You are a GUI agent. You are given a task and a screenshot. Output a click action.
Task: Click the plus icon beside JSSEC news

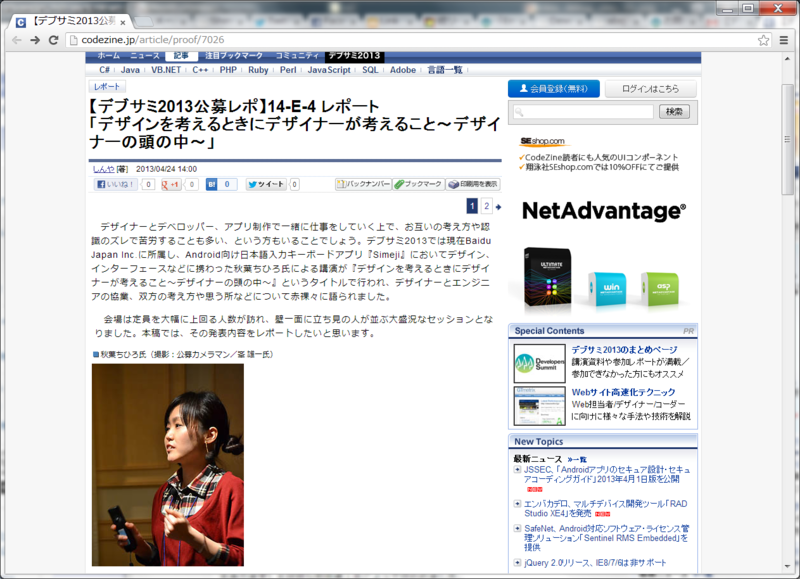tap(517, 470)
